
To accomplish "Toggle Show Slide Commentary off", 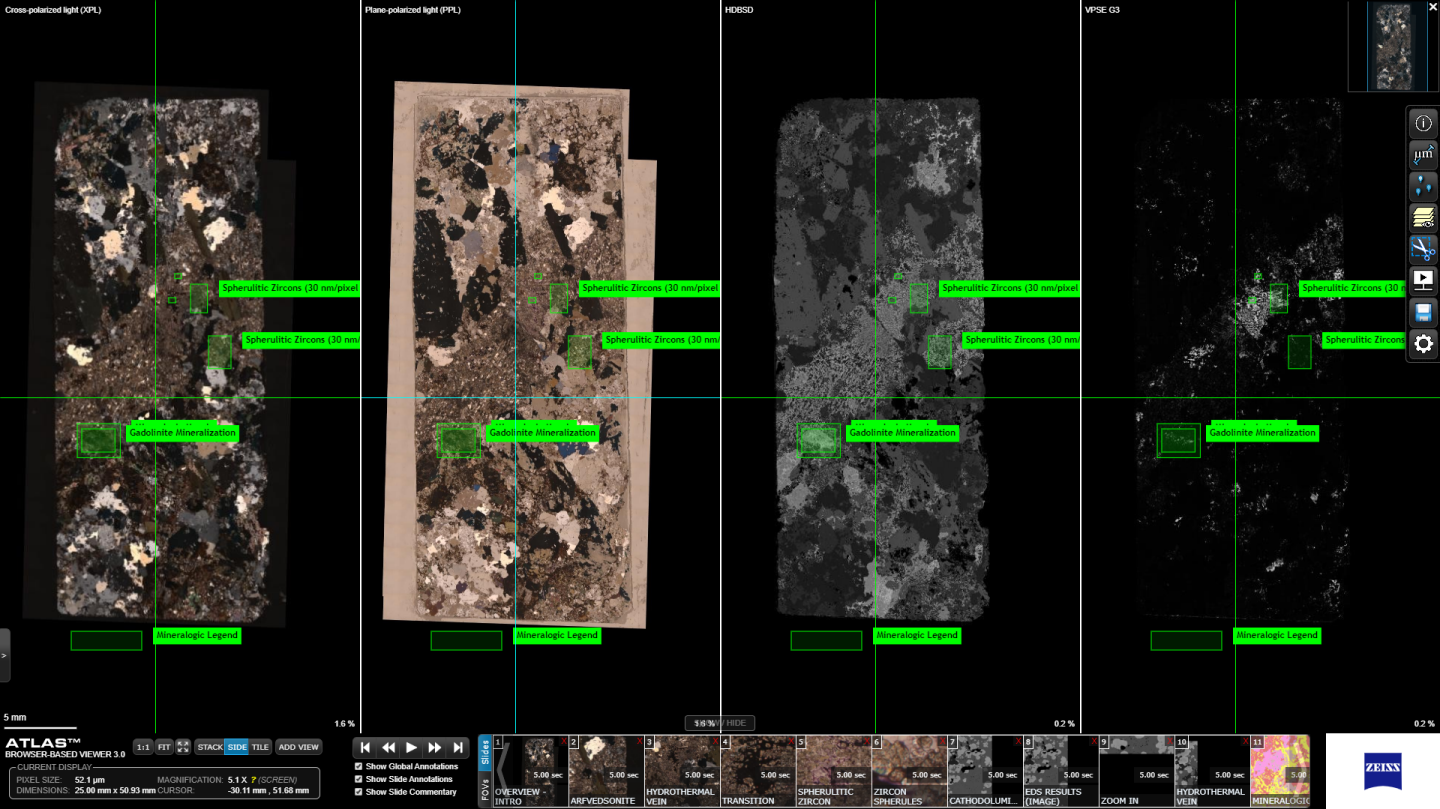I will point(357,792).
